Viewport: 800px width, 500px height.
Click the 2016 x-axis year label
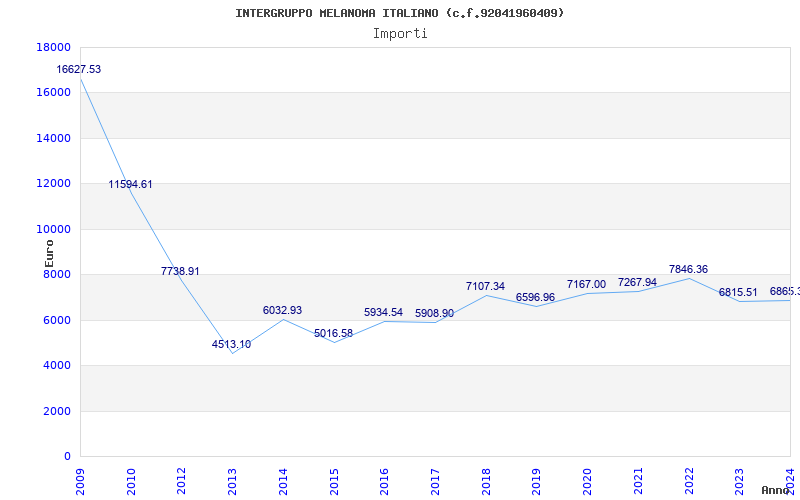coord(384,481)
